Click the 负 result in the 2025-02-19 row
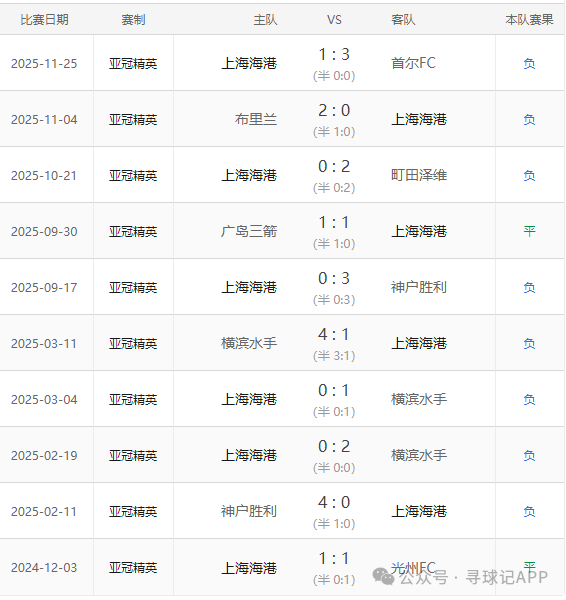 (529, 455)
